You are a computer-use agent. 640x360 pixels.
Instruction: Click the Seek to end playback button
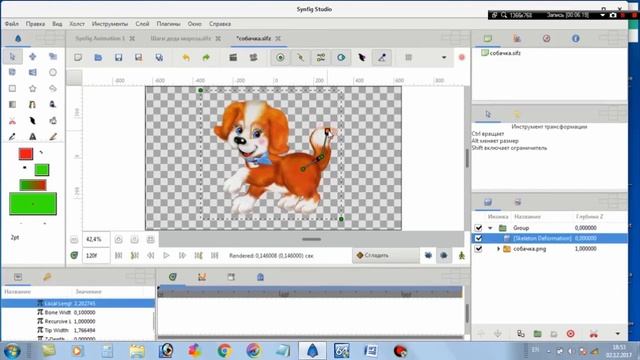214,256
